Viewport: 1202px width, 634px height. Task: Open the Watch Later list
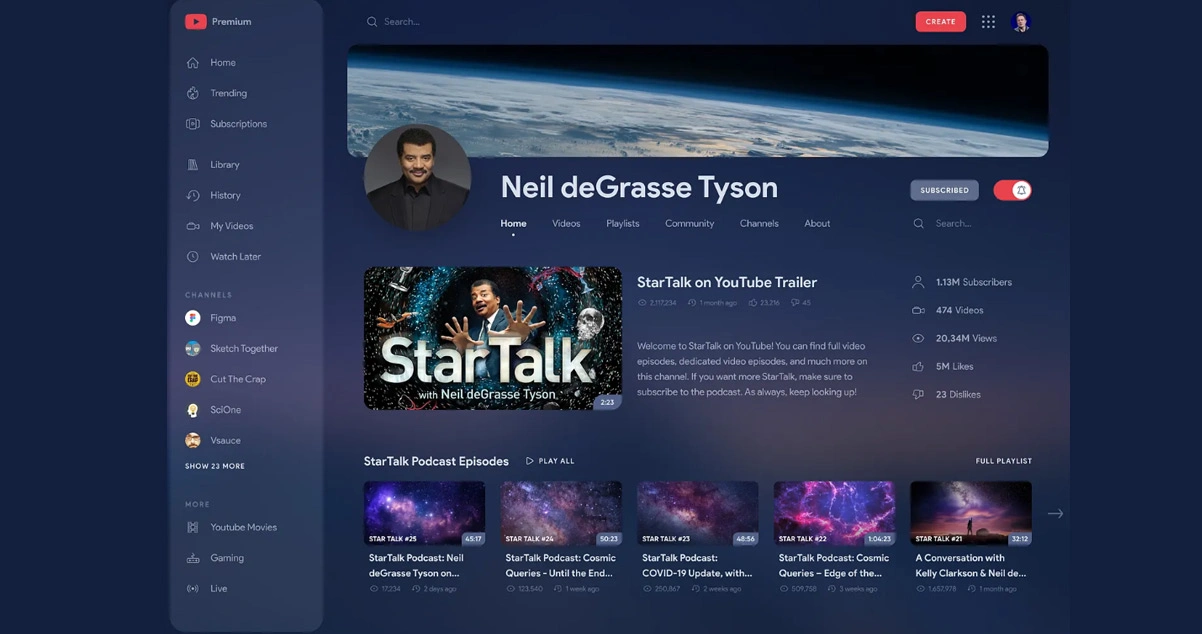[235, 257]
